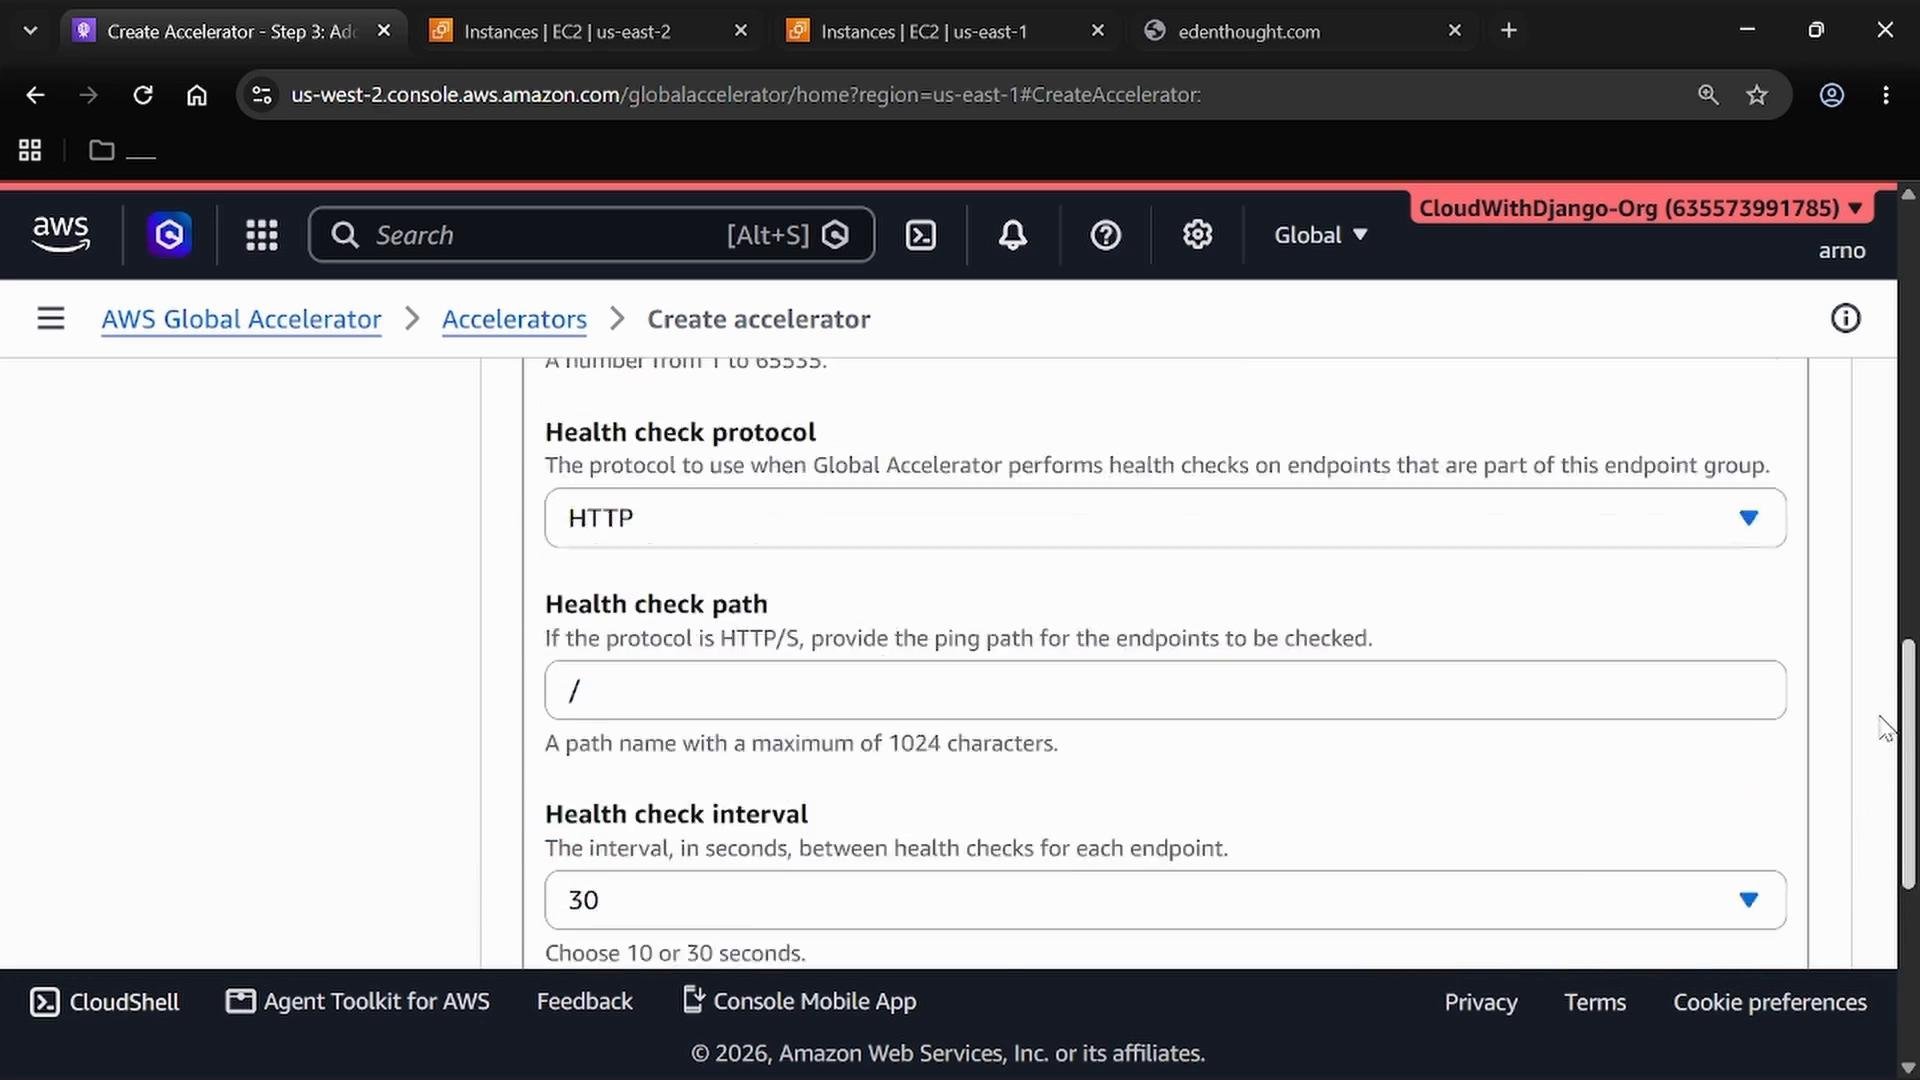The image size is (1920, 1080).
Task: Click the scrollbar down arrow
Action: [1908, 1067]
